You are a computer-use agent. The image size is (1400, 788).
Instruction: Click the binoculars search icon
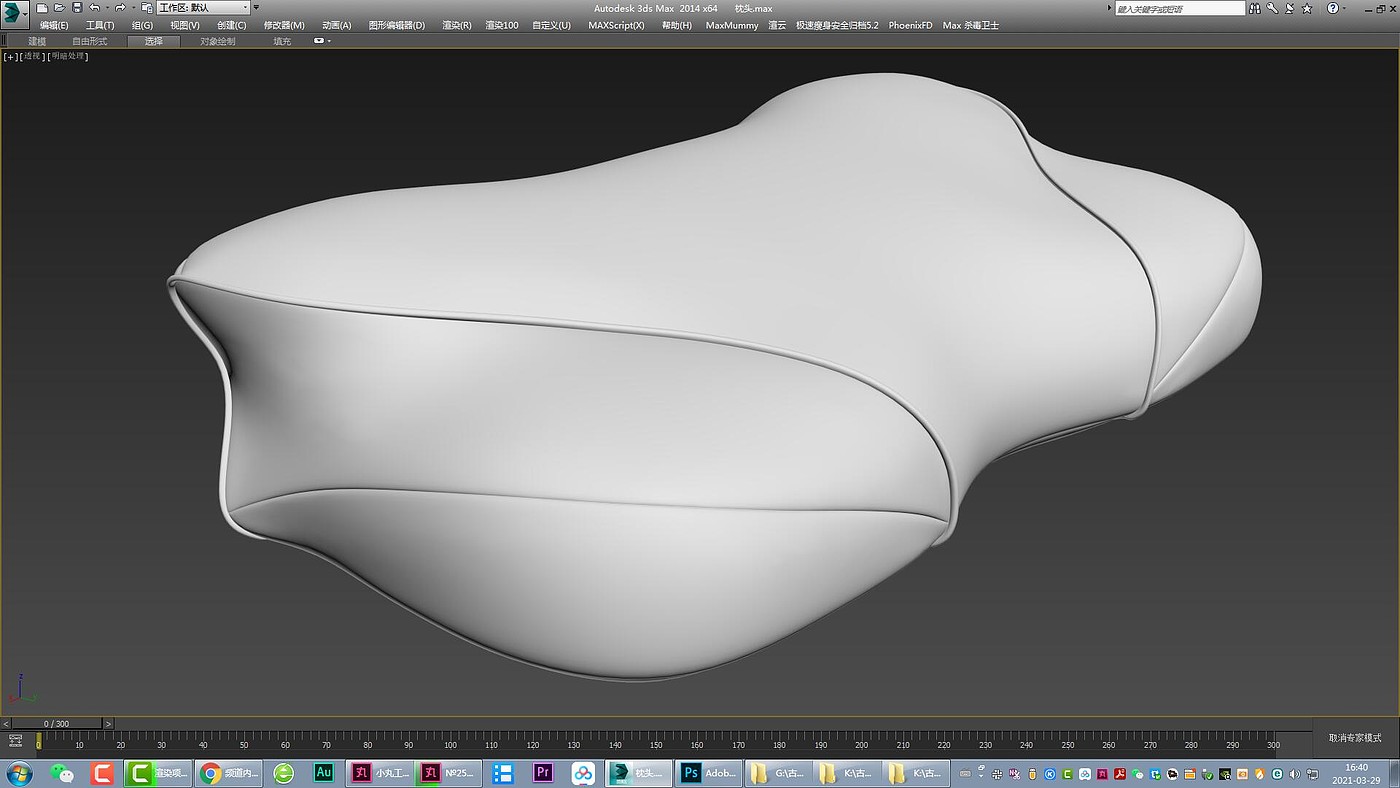[1257, 8]
